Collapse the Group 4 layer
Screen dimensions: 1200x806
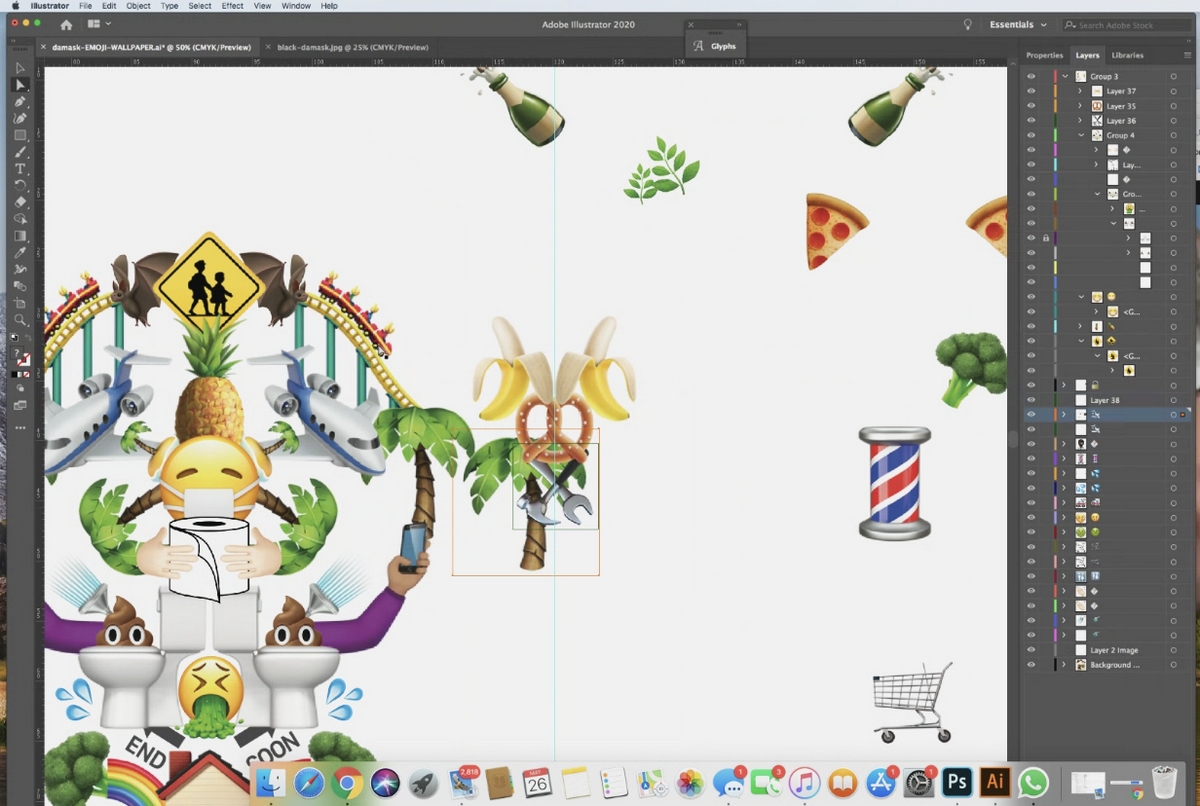point(1081,135)
